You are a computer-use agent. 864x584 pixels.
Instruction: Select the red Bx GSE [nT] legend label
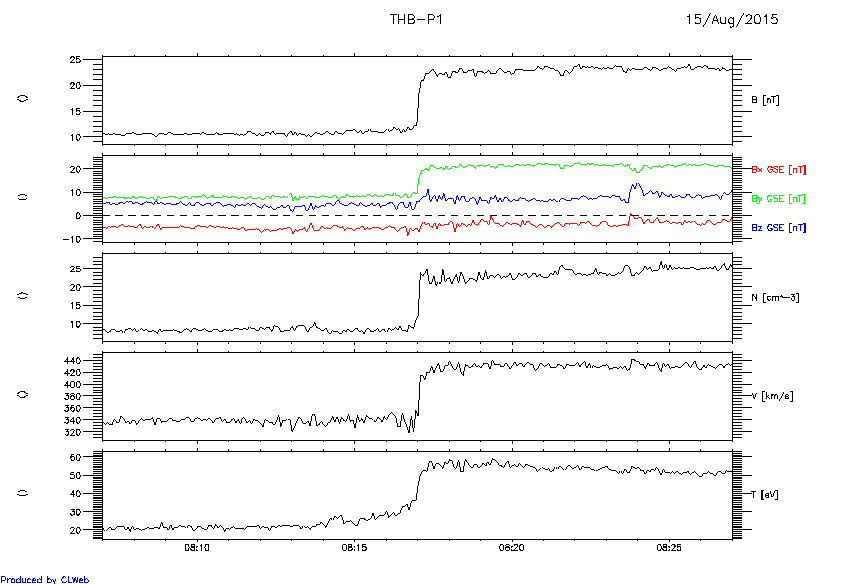779,170
